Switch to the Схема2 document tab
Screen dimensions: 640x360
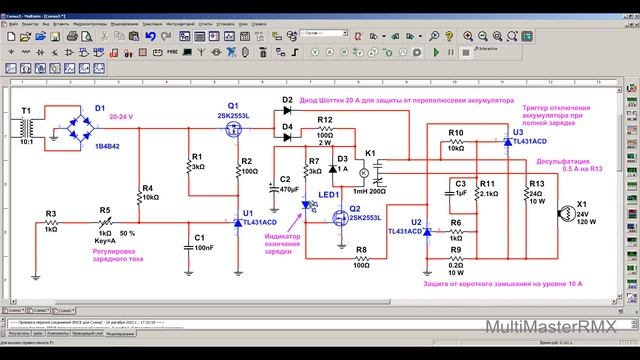[x=39, y=311]
